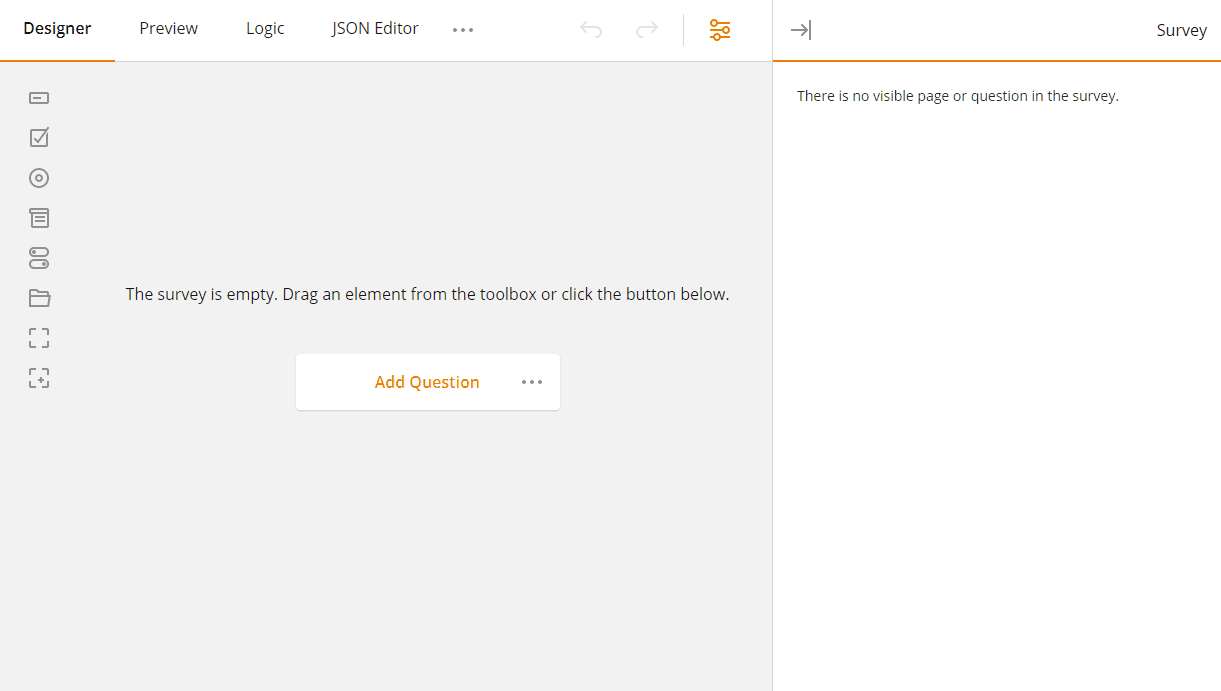Viewport: 1221px width, 691px height.
Task: Switch to the Logic tab
Action: [264, 28]
